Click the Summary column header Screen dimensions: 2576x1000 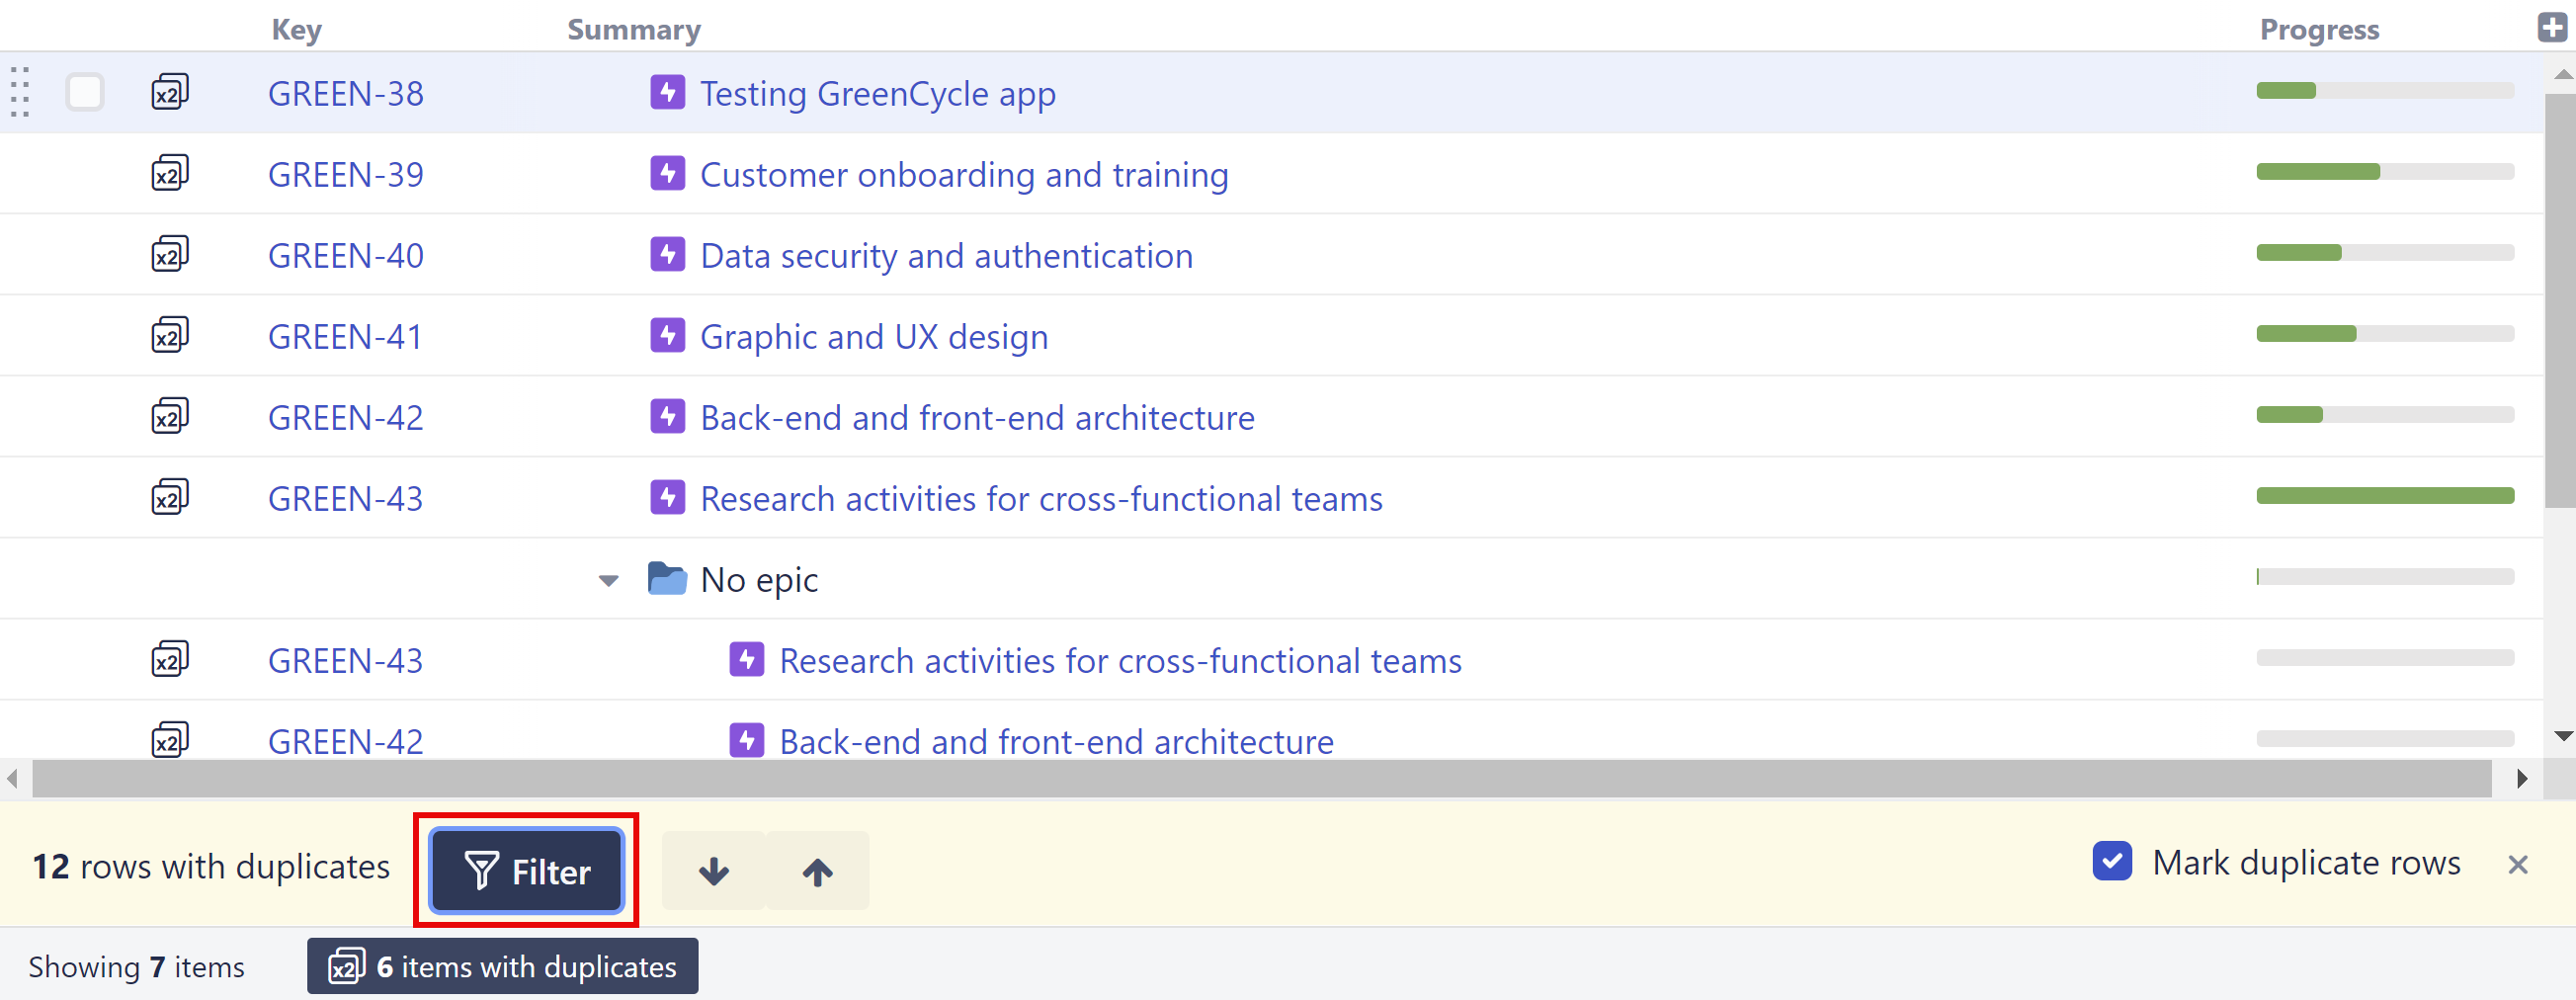pos(633,30)
